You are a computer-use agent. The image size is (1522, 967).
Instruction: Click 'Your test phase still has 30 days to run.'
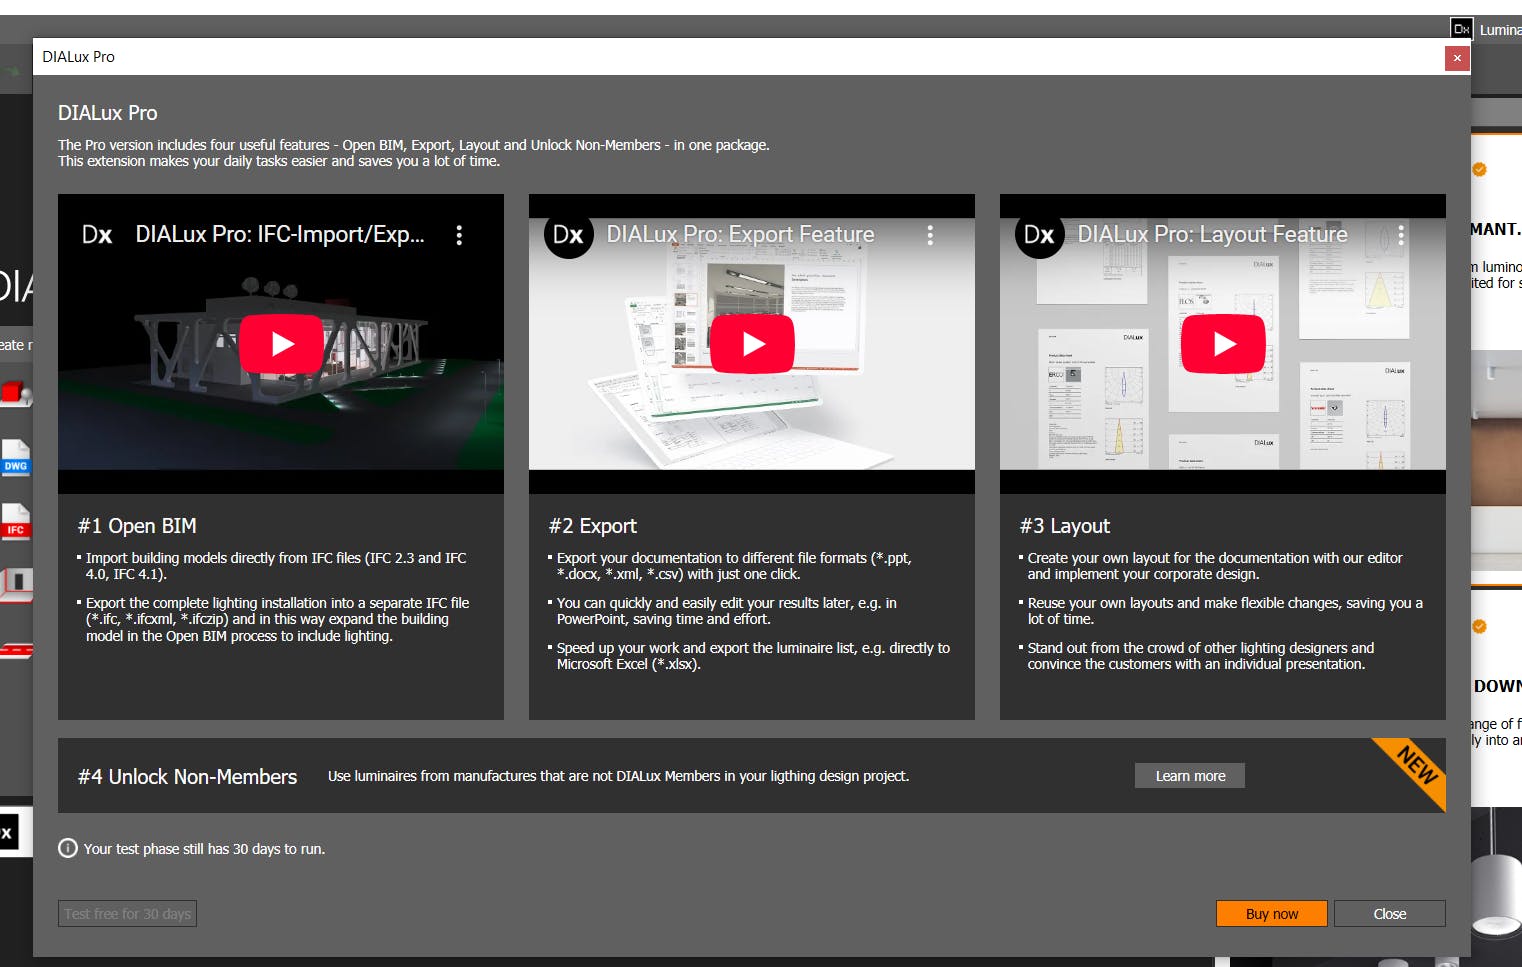pos(205,849)
